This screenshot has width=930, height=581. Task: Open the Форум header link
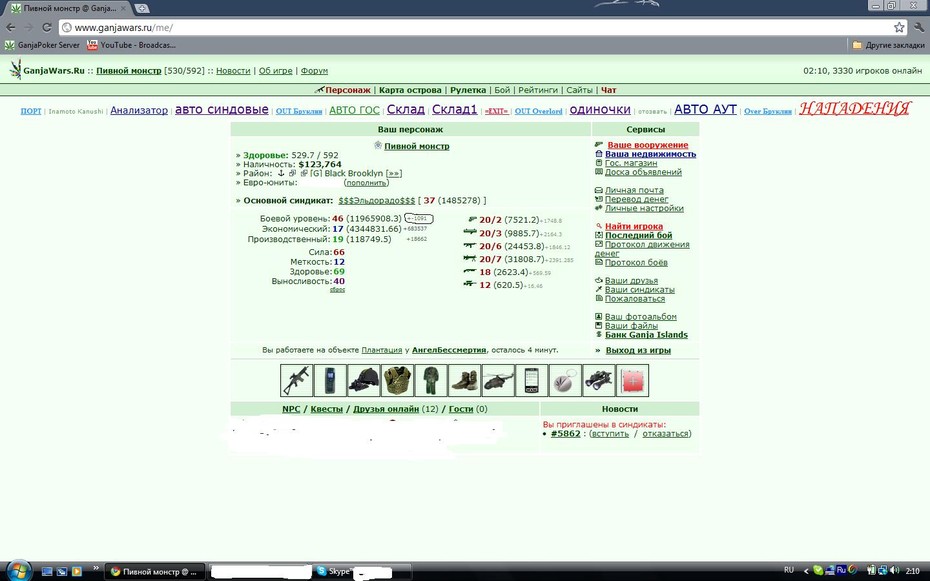click(x=314, y=71)
